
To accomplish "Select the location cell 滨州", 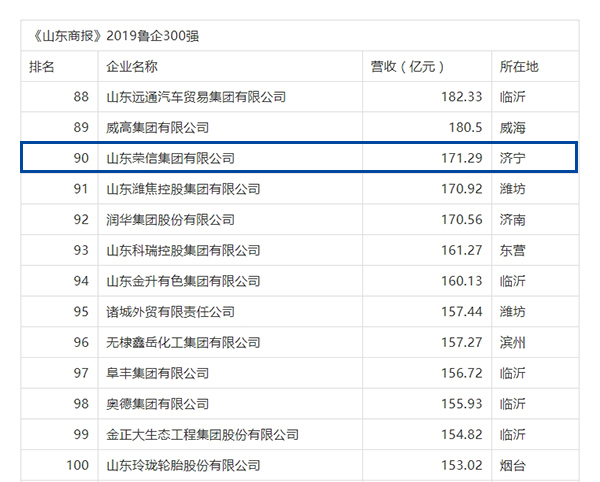I will tap(512, 342).
